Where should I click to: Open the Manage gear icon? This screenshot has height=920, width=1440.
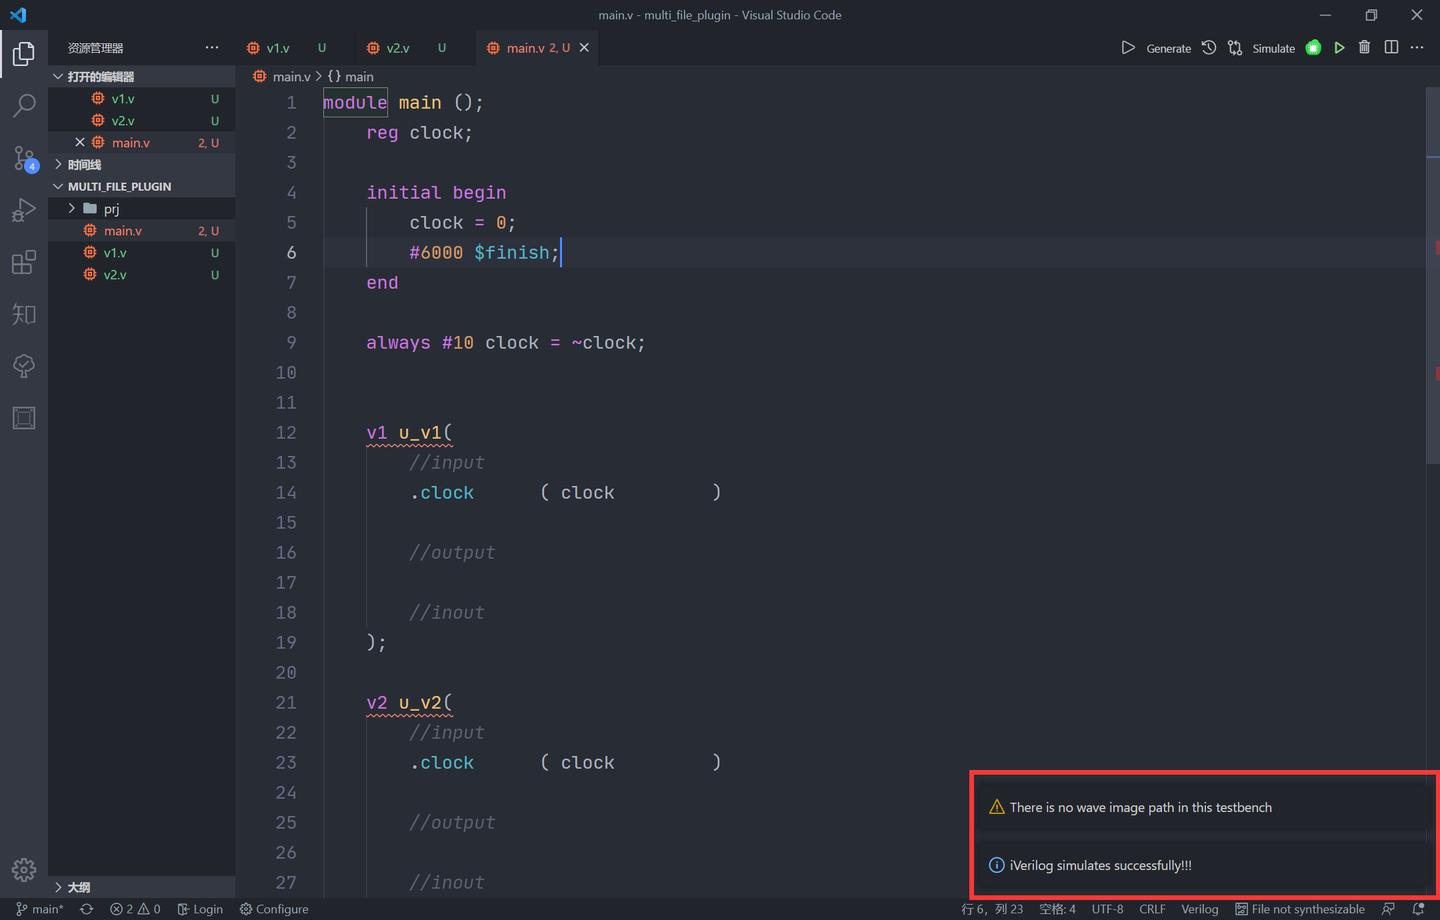tap(24, 870)
